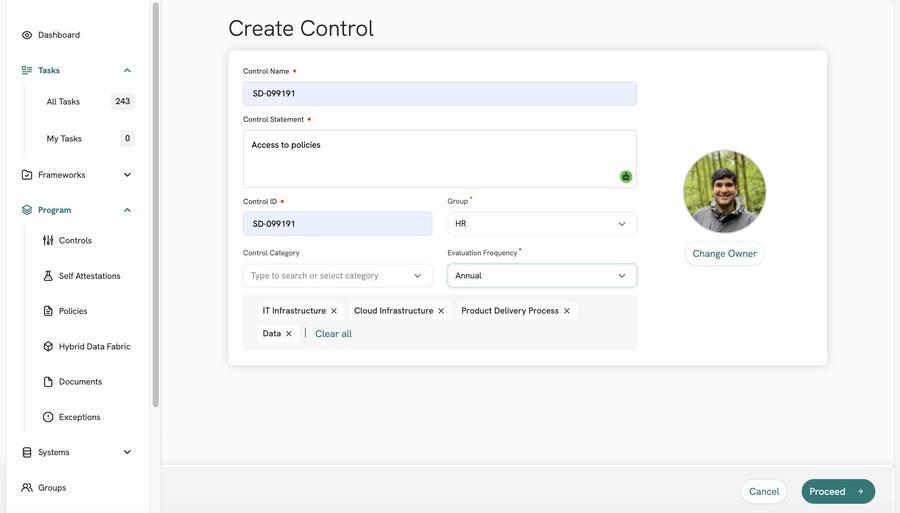Image resolution: width=900 pixels, height=513 pixels.
Task: Expand the Frameworks section chevron
Action: tap(127, 175)
